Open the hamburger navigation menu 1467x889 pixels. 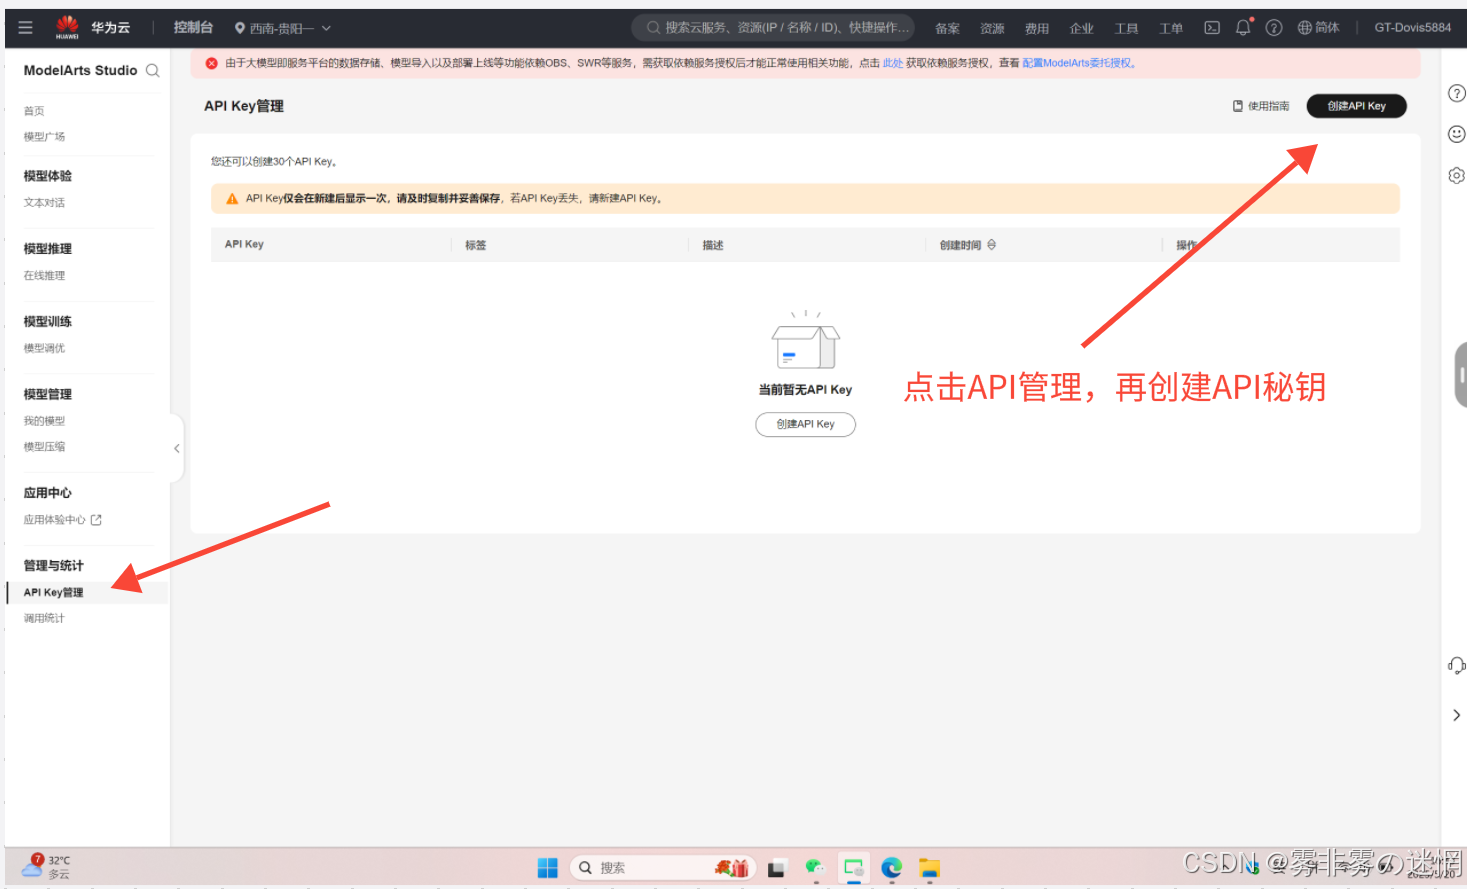pyautogui.click(x=25, y=28)
